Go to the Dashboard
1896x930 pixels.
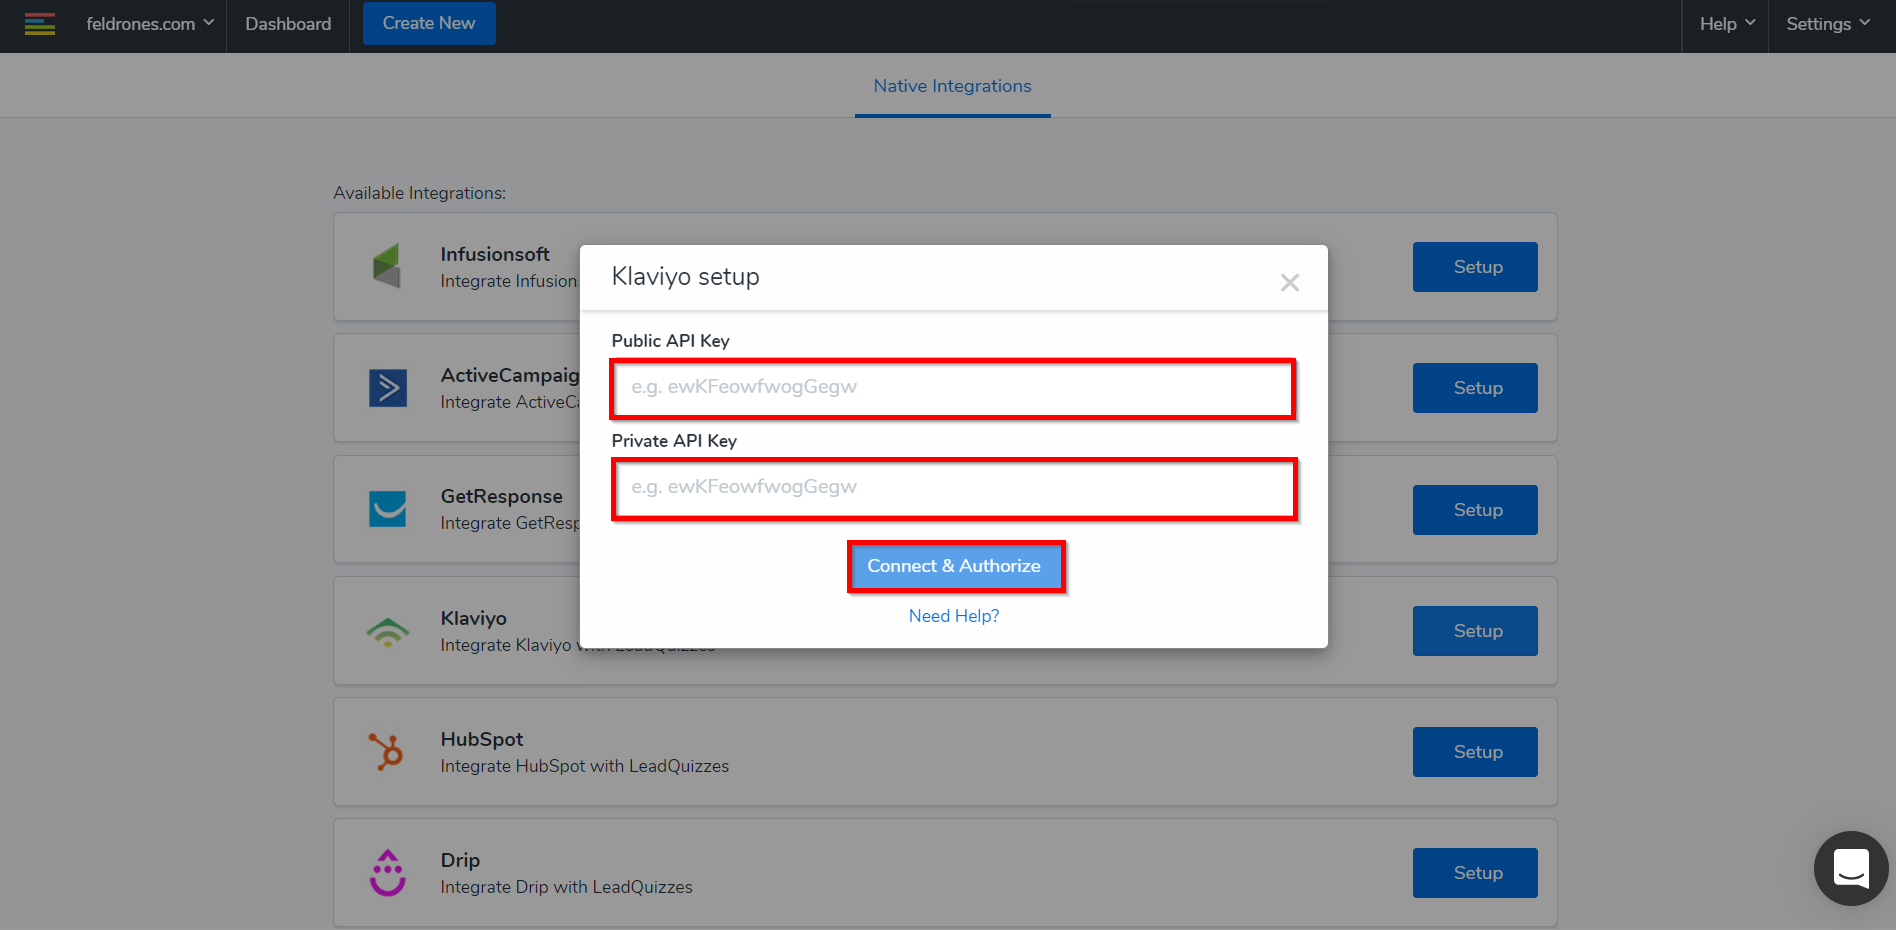(x=288, y=24)
